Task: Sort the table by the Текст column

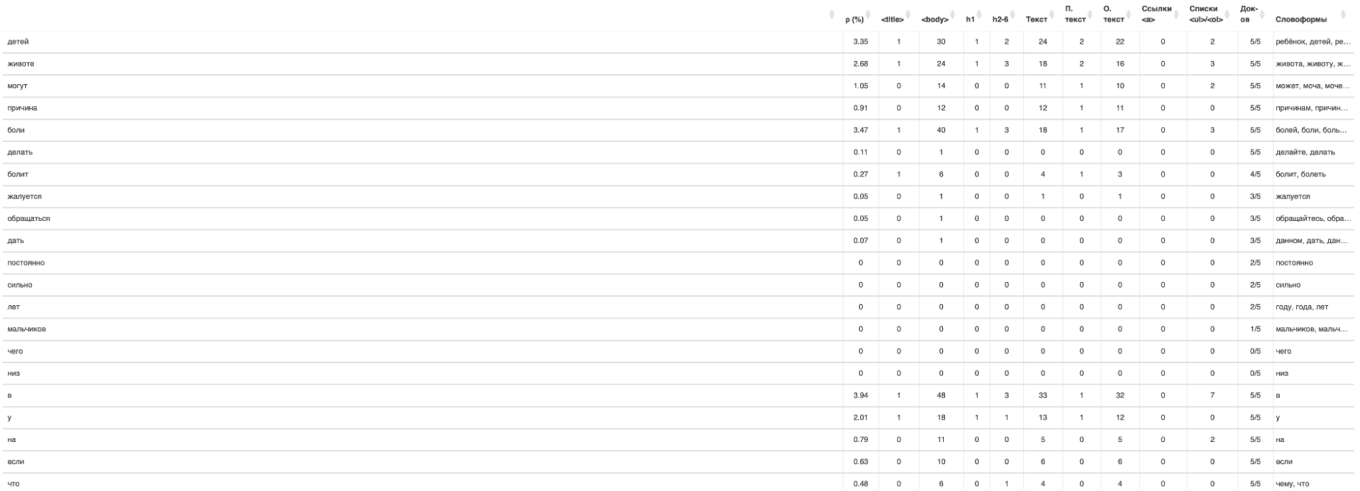Action: click(x=1051, y=16)
